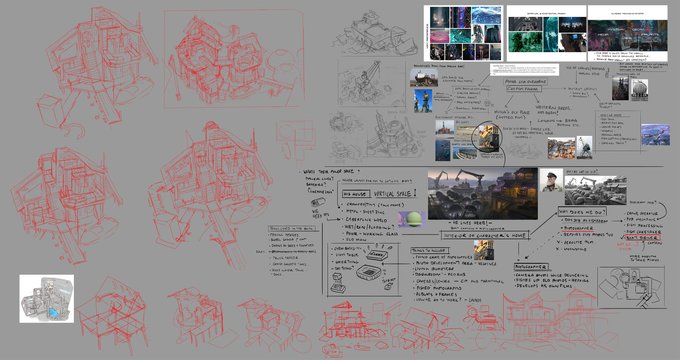Select the beached ship reference photo
The width and height of the screenshot is (680, 360).
point(424,77)
